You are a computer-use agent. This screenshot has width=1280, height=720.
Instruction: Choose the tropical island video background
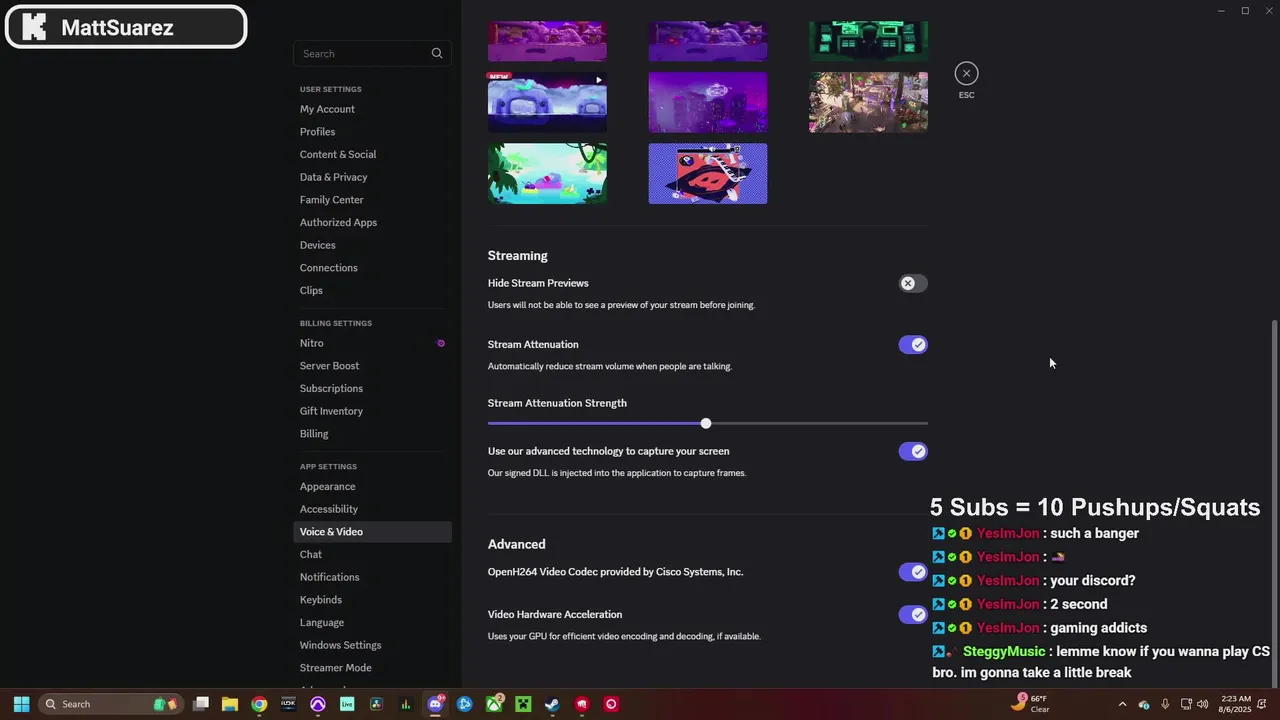tap(547, 173)
